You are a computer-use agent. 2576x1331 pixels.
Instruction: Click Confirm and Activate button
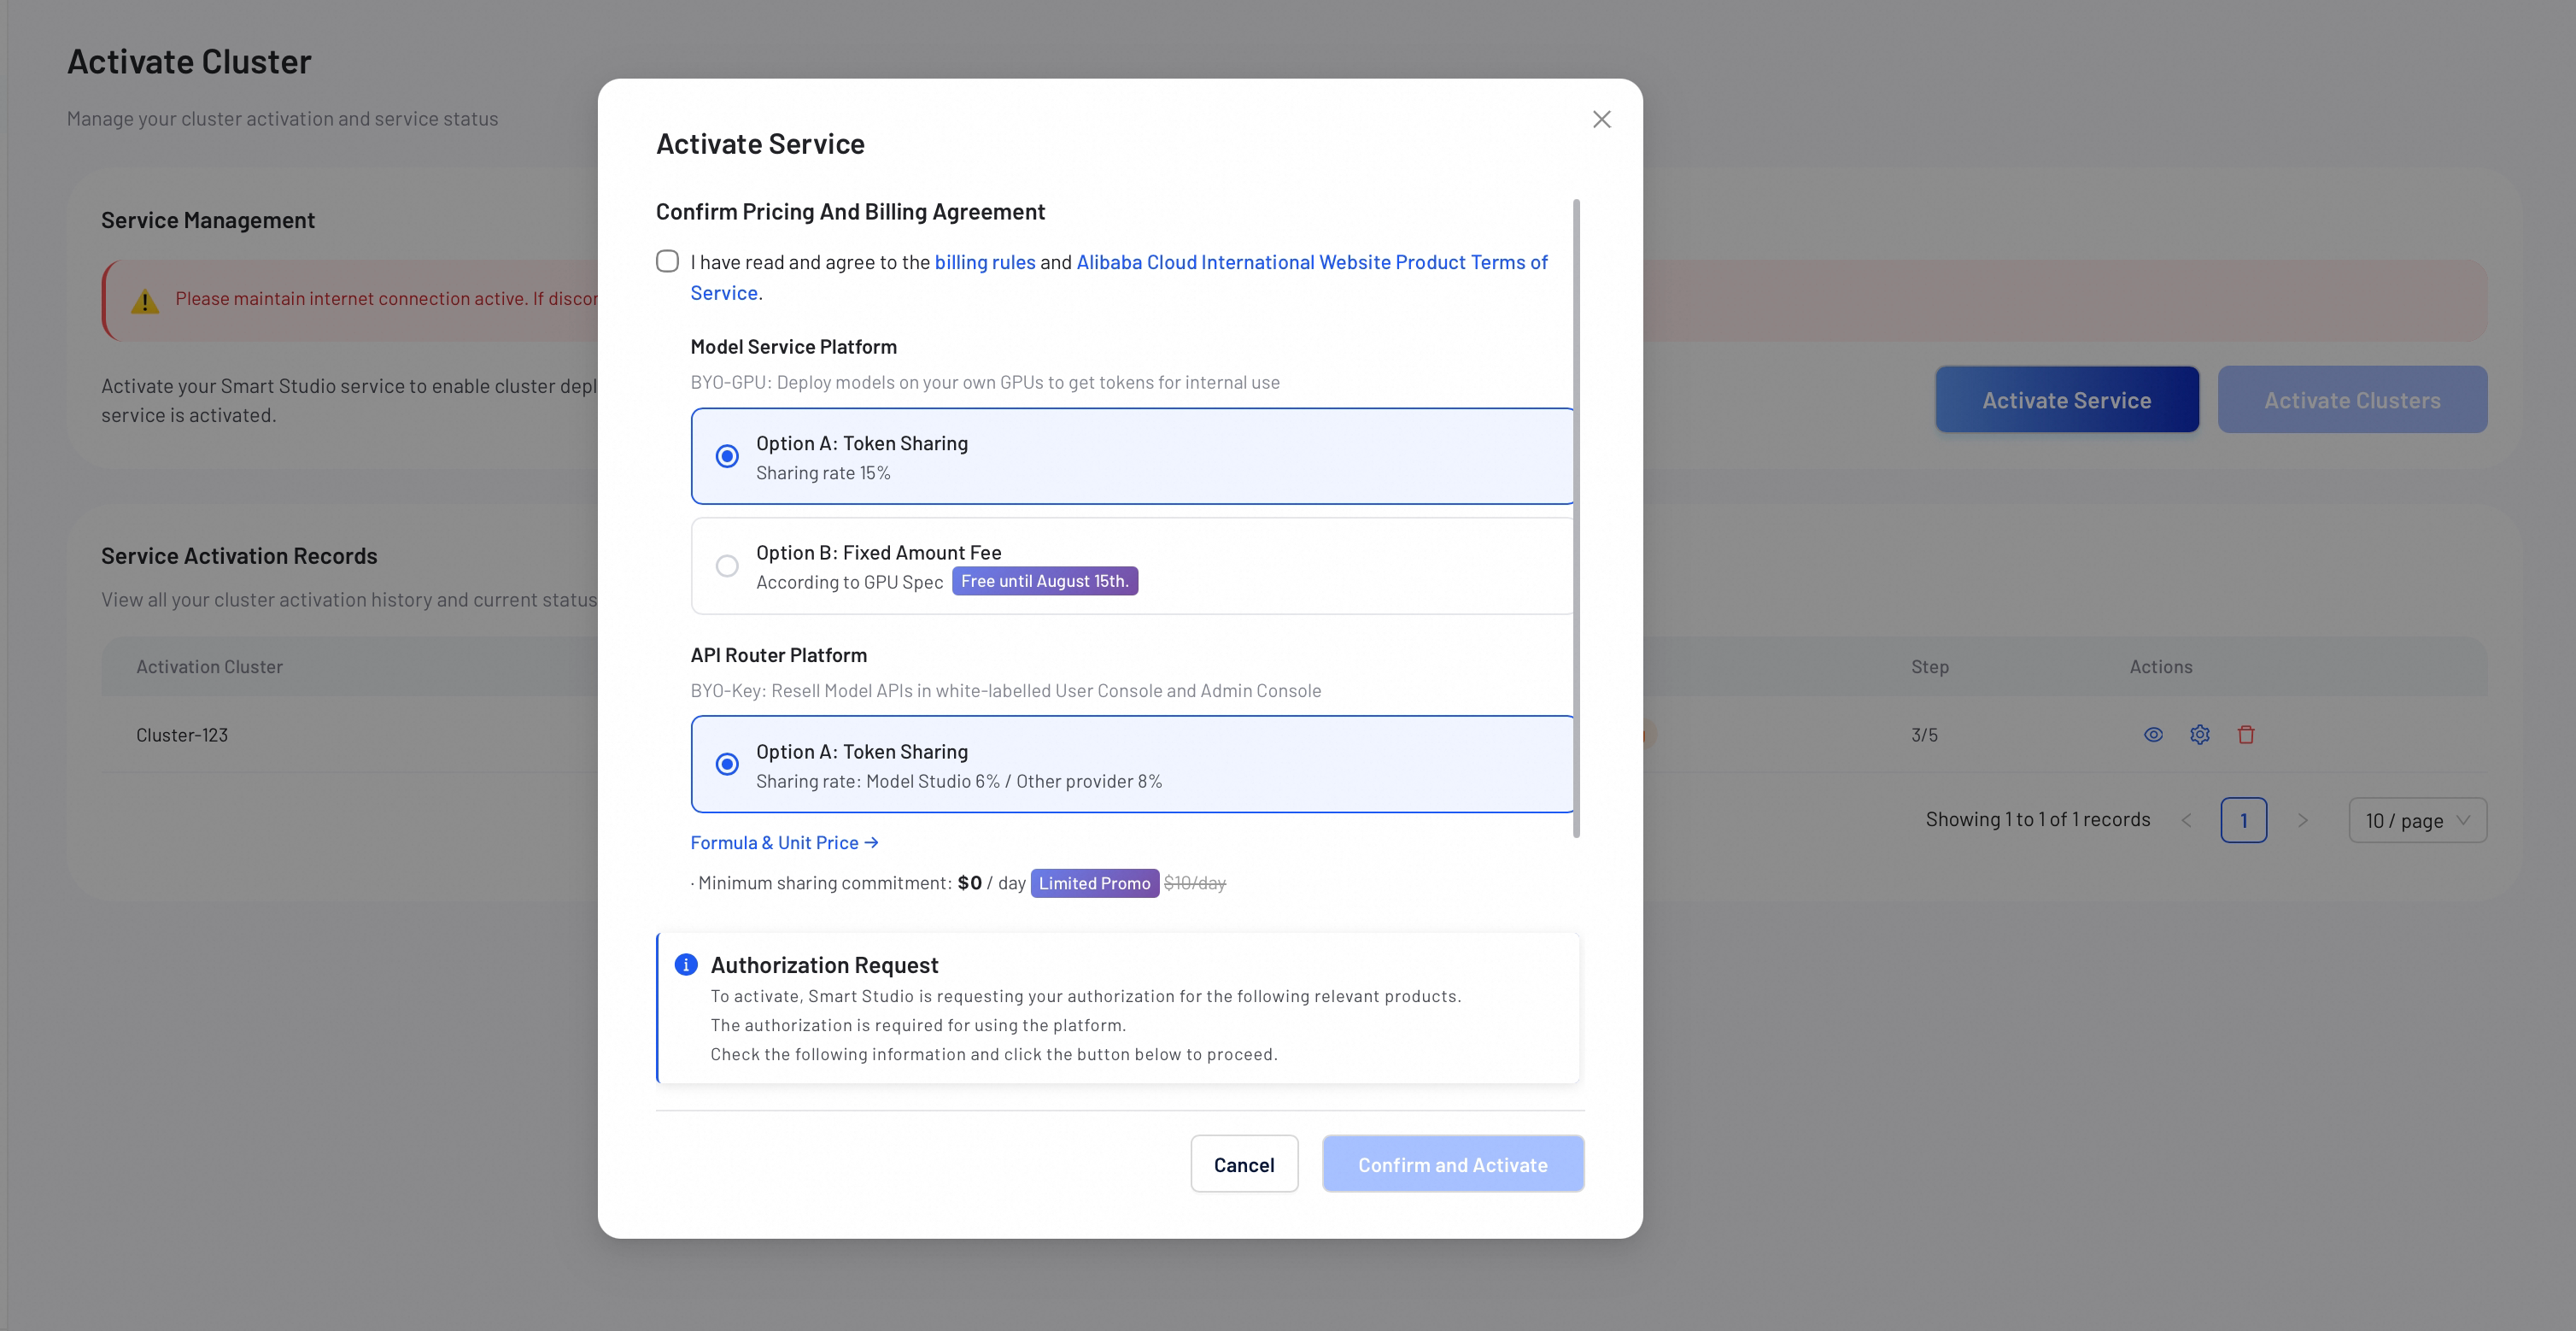coord(1452,1164)
